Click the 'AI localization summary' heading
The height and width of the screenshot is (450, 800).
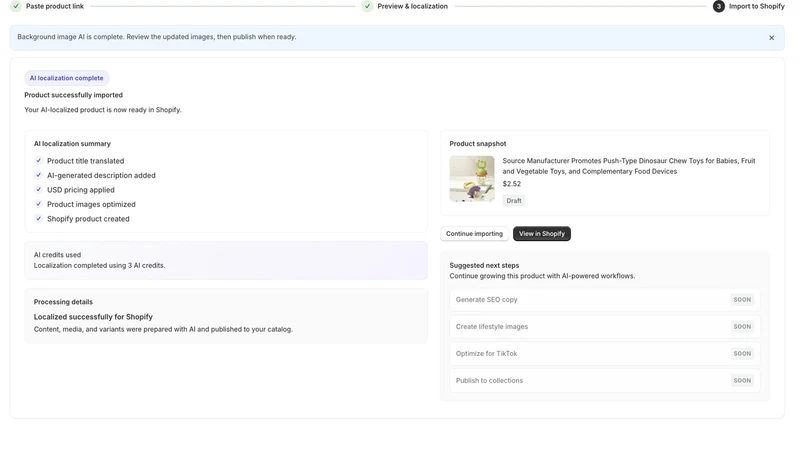click(72, 144)
